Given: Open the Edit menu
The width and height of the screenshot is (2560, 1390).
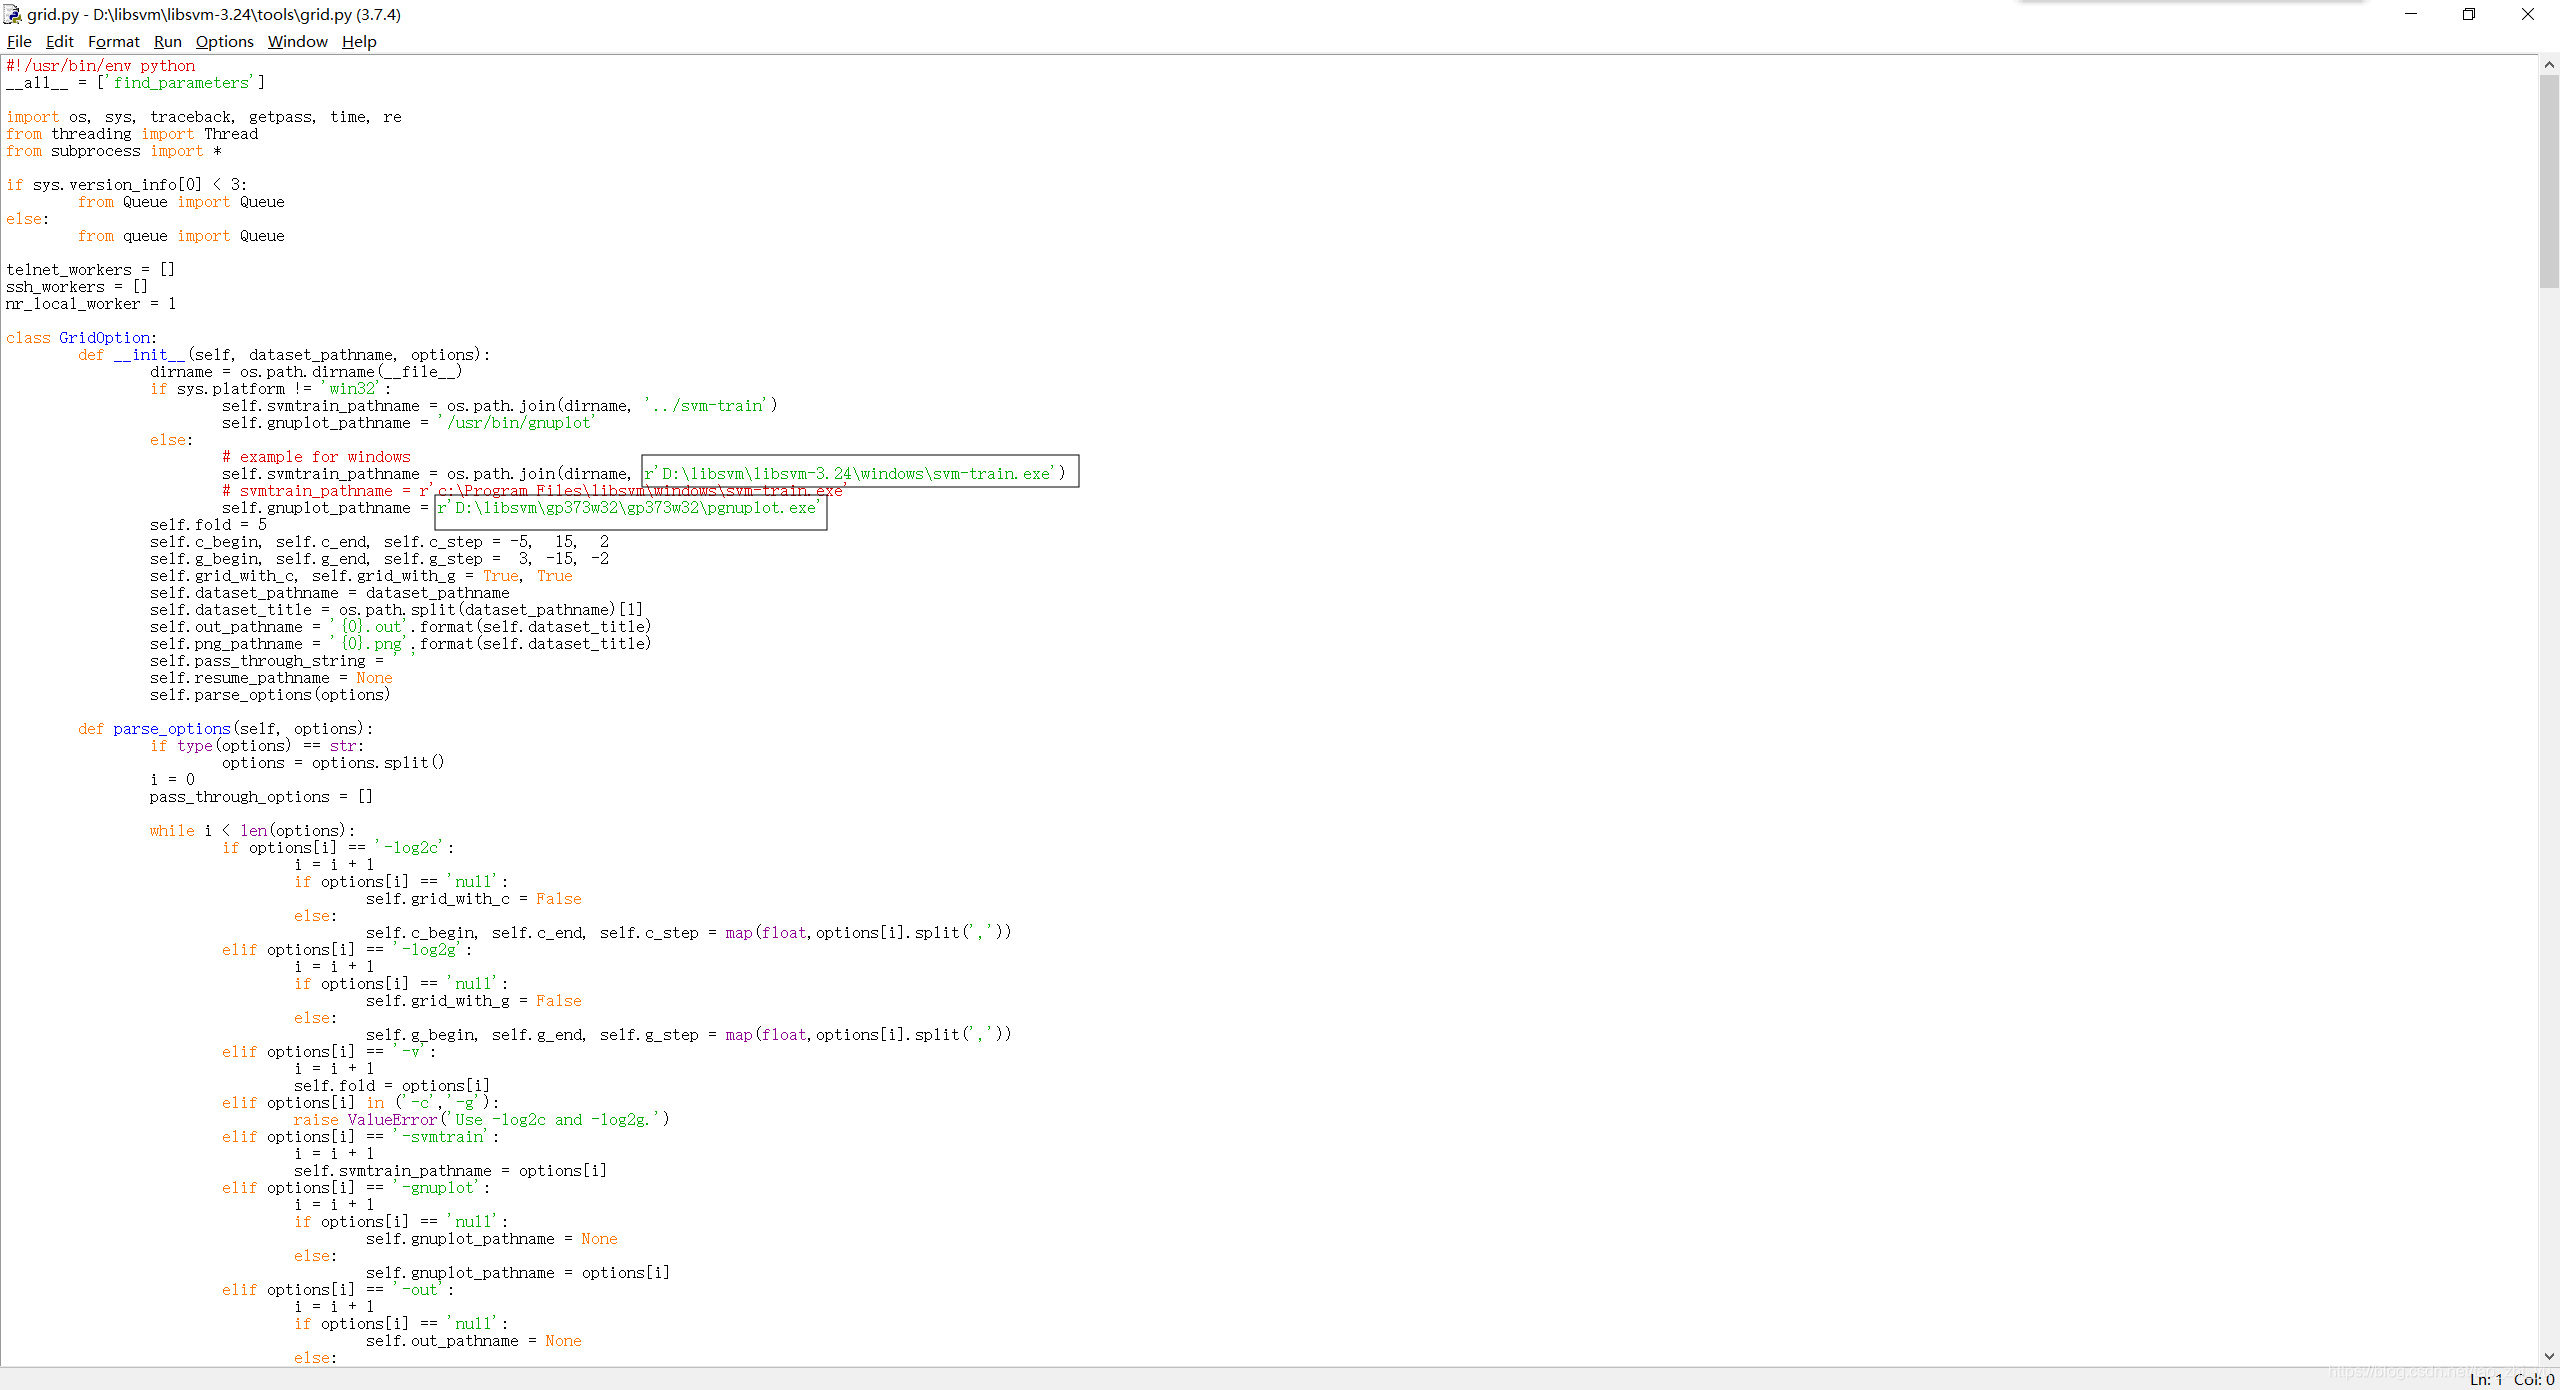Looking at the screenshot, I should click(58, 41).
